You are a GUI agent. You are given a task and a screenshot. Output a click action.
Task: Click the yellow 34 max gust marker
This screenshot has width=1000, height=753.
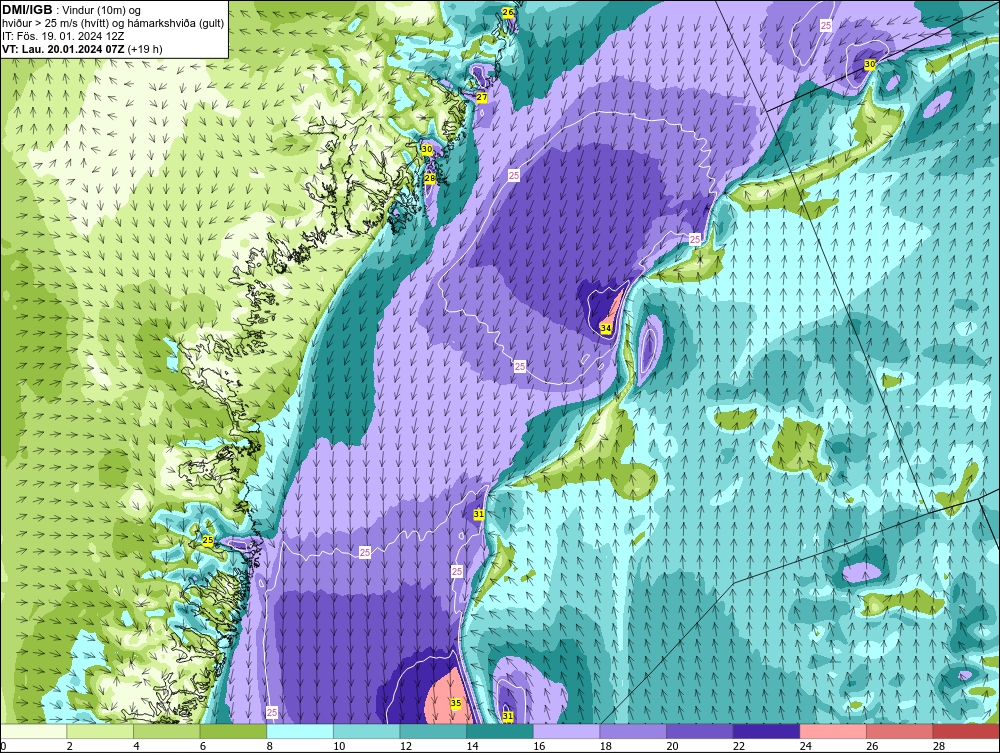(606, 328)
